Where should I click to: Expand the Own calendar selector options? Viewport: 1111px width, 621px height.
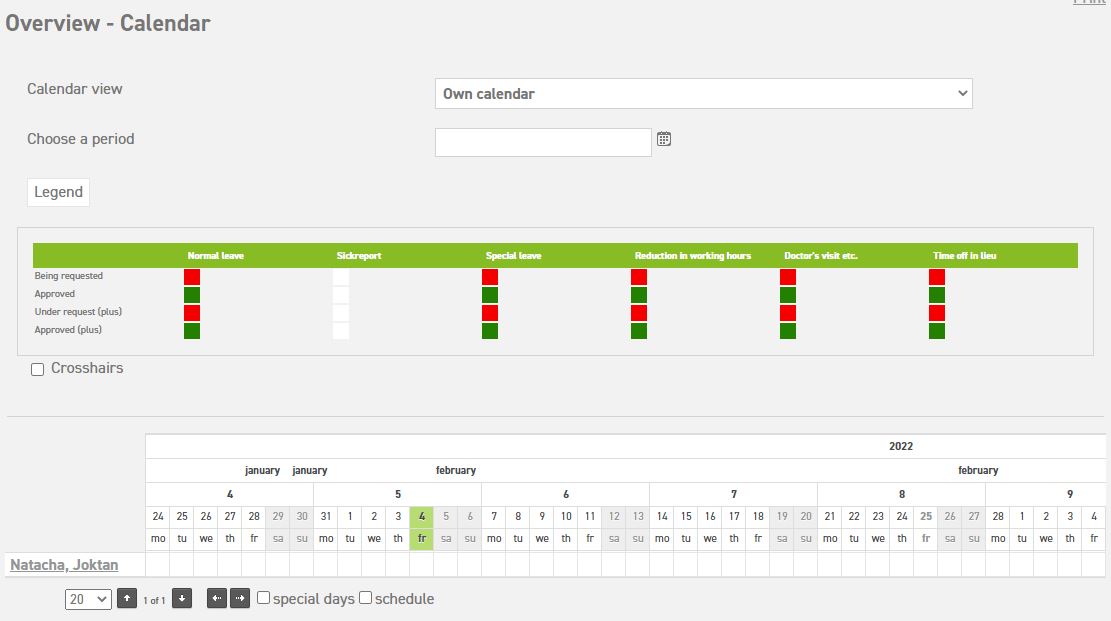pyautogui.click(x=703, y=93)
